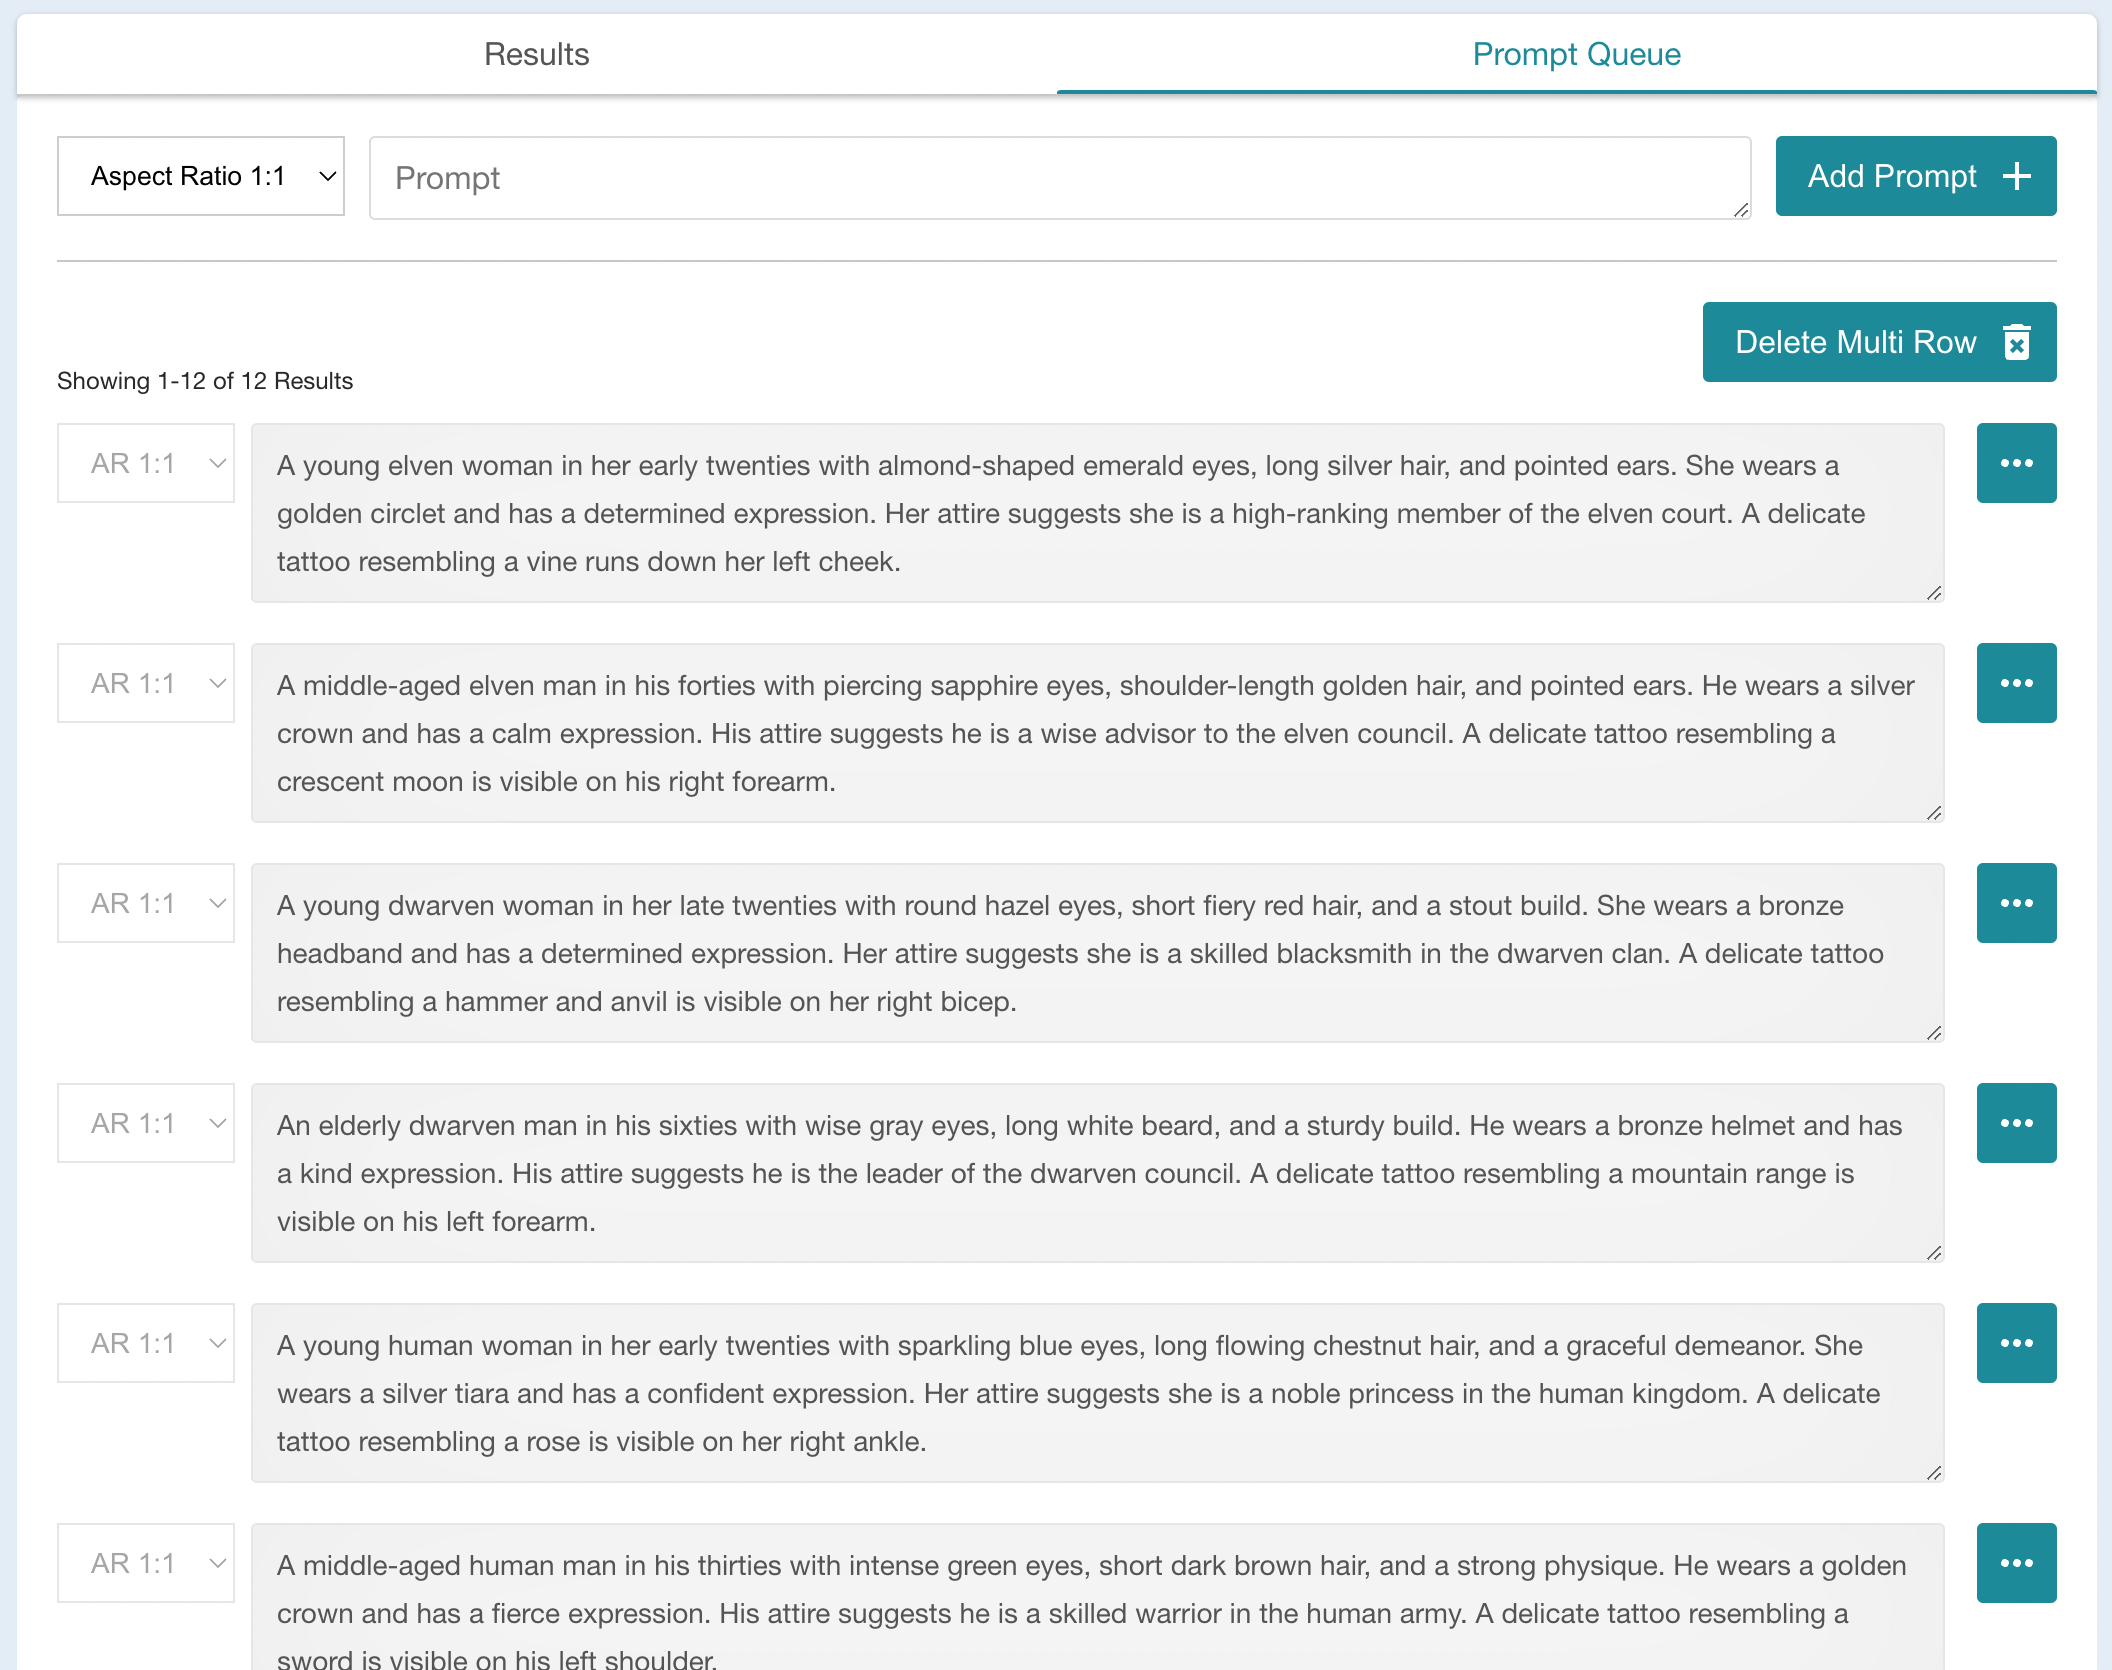Click the elderly dwarven man prompt text
Viewport: 2112px width, 1670px height.
pyautogui.click(x=1098, y=1173)
